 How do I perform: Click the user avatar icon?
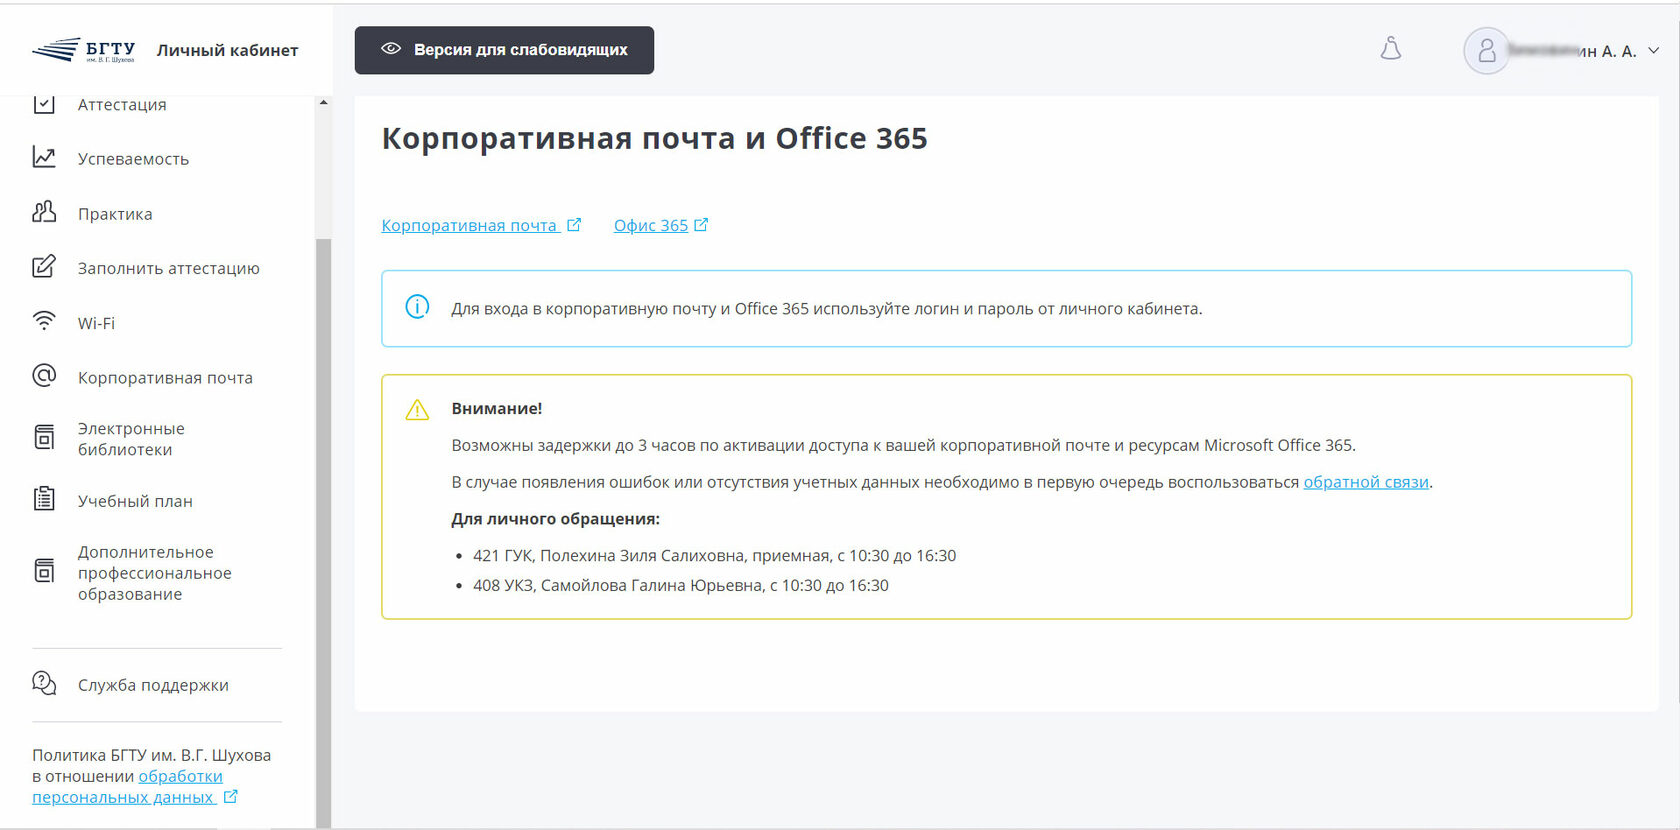pos(1487,50)
